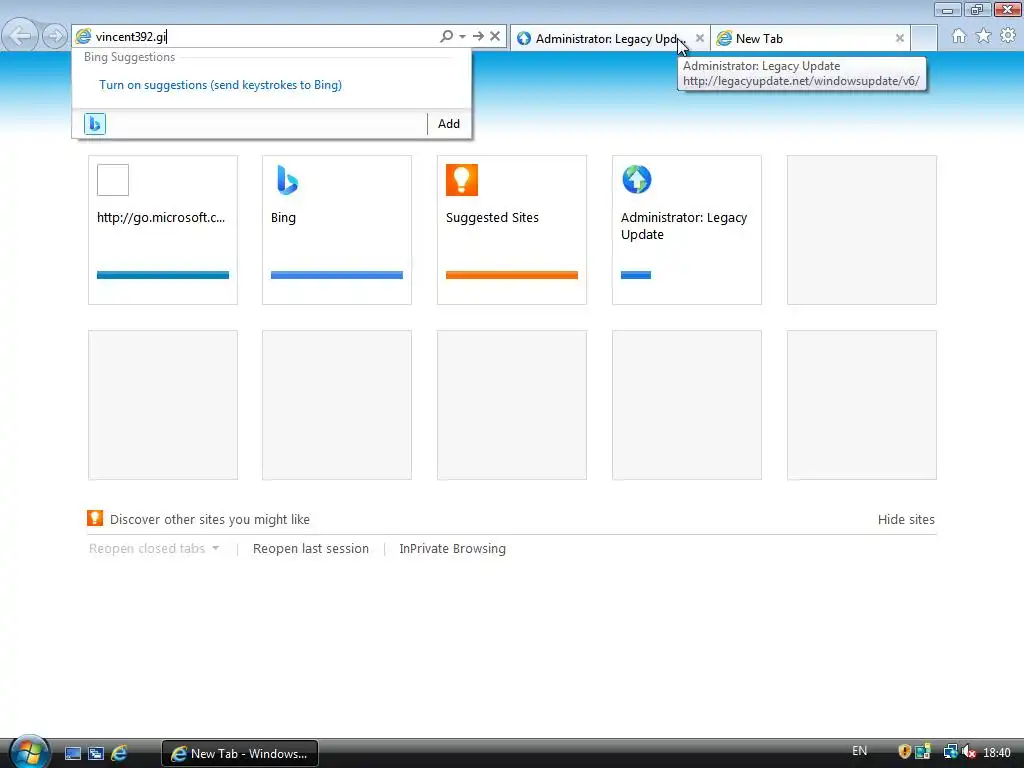This screenshot has height=768, width=1024.
Task: Click the Back navigation arrow
Action: pyautogui.click(x=20, y=36)
